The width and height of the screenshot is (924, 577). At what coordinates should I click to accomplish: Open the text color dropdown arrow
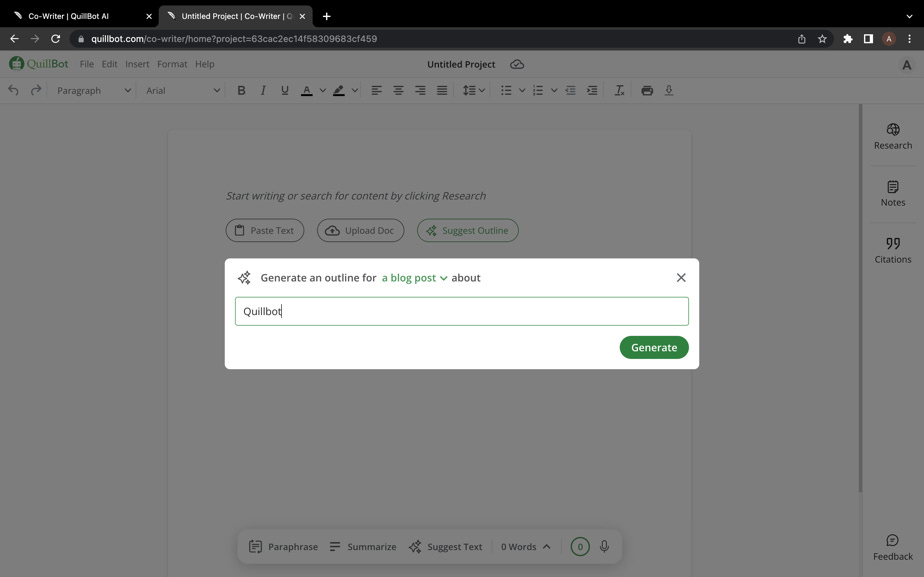(x=322, y=90)
